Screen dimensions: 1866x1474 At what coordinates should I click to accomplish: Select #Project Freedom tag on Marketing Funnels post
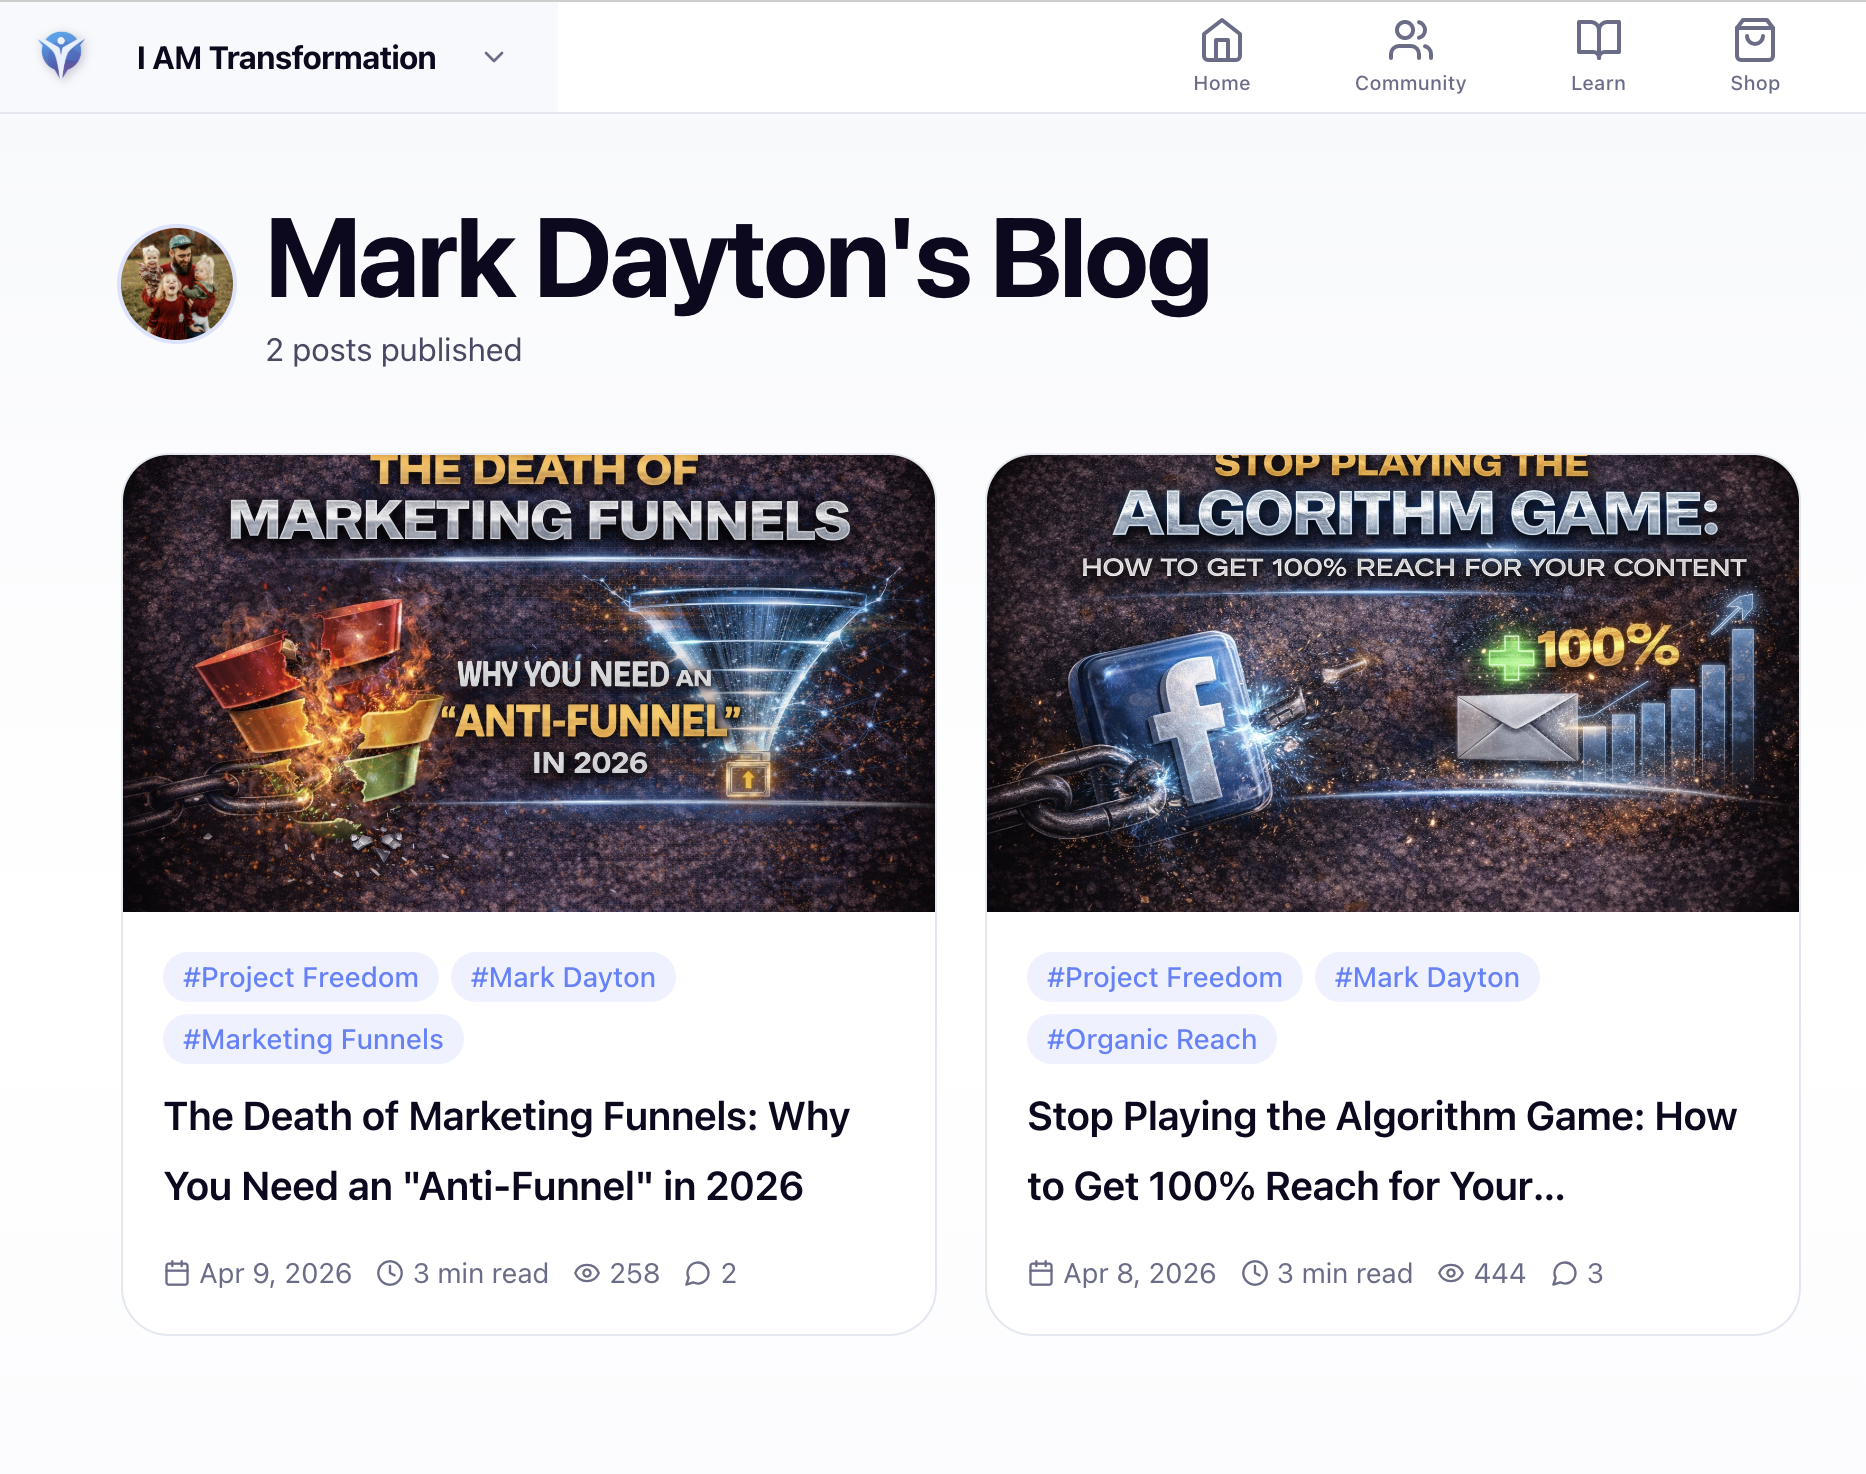tap(301, 977)
